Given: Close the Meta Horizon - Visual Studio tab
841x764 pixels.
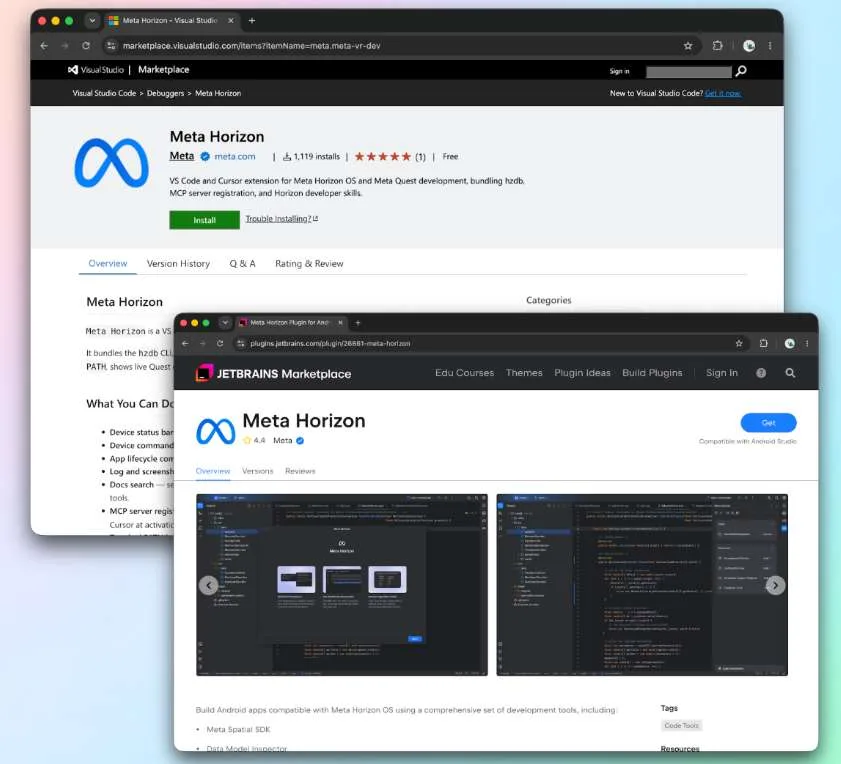Looking at the screenshot, I should [x=231, y=21].
